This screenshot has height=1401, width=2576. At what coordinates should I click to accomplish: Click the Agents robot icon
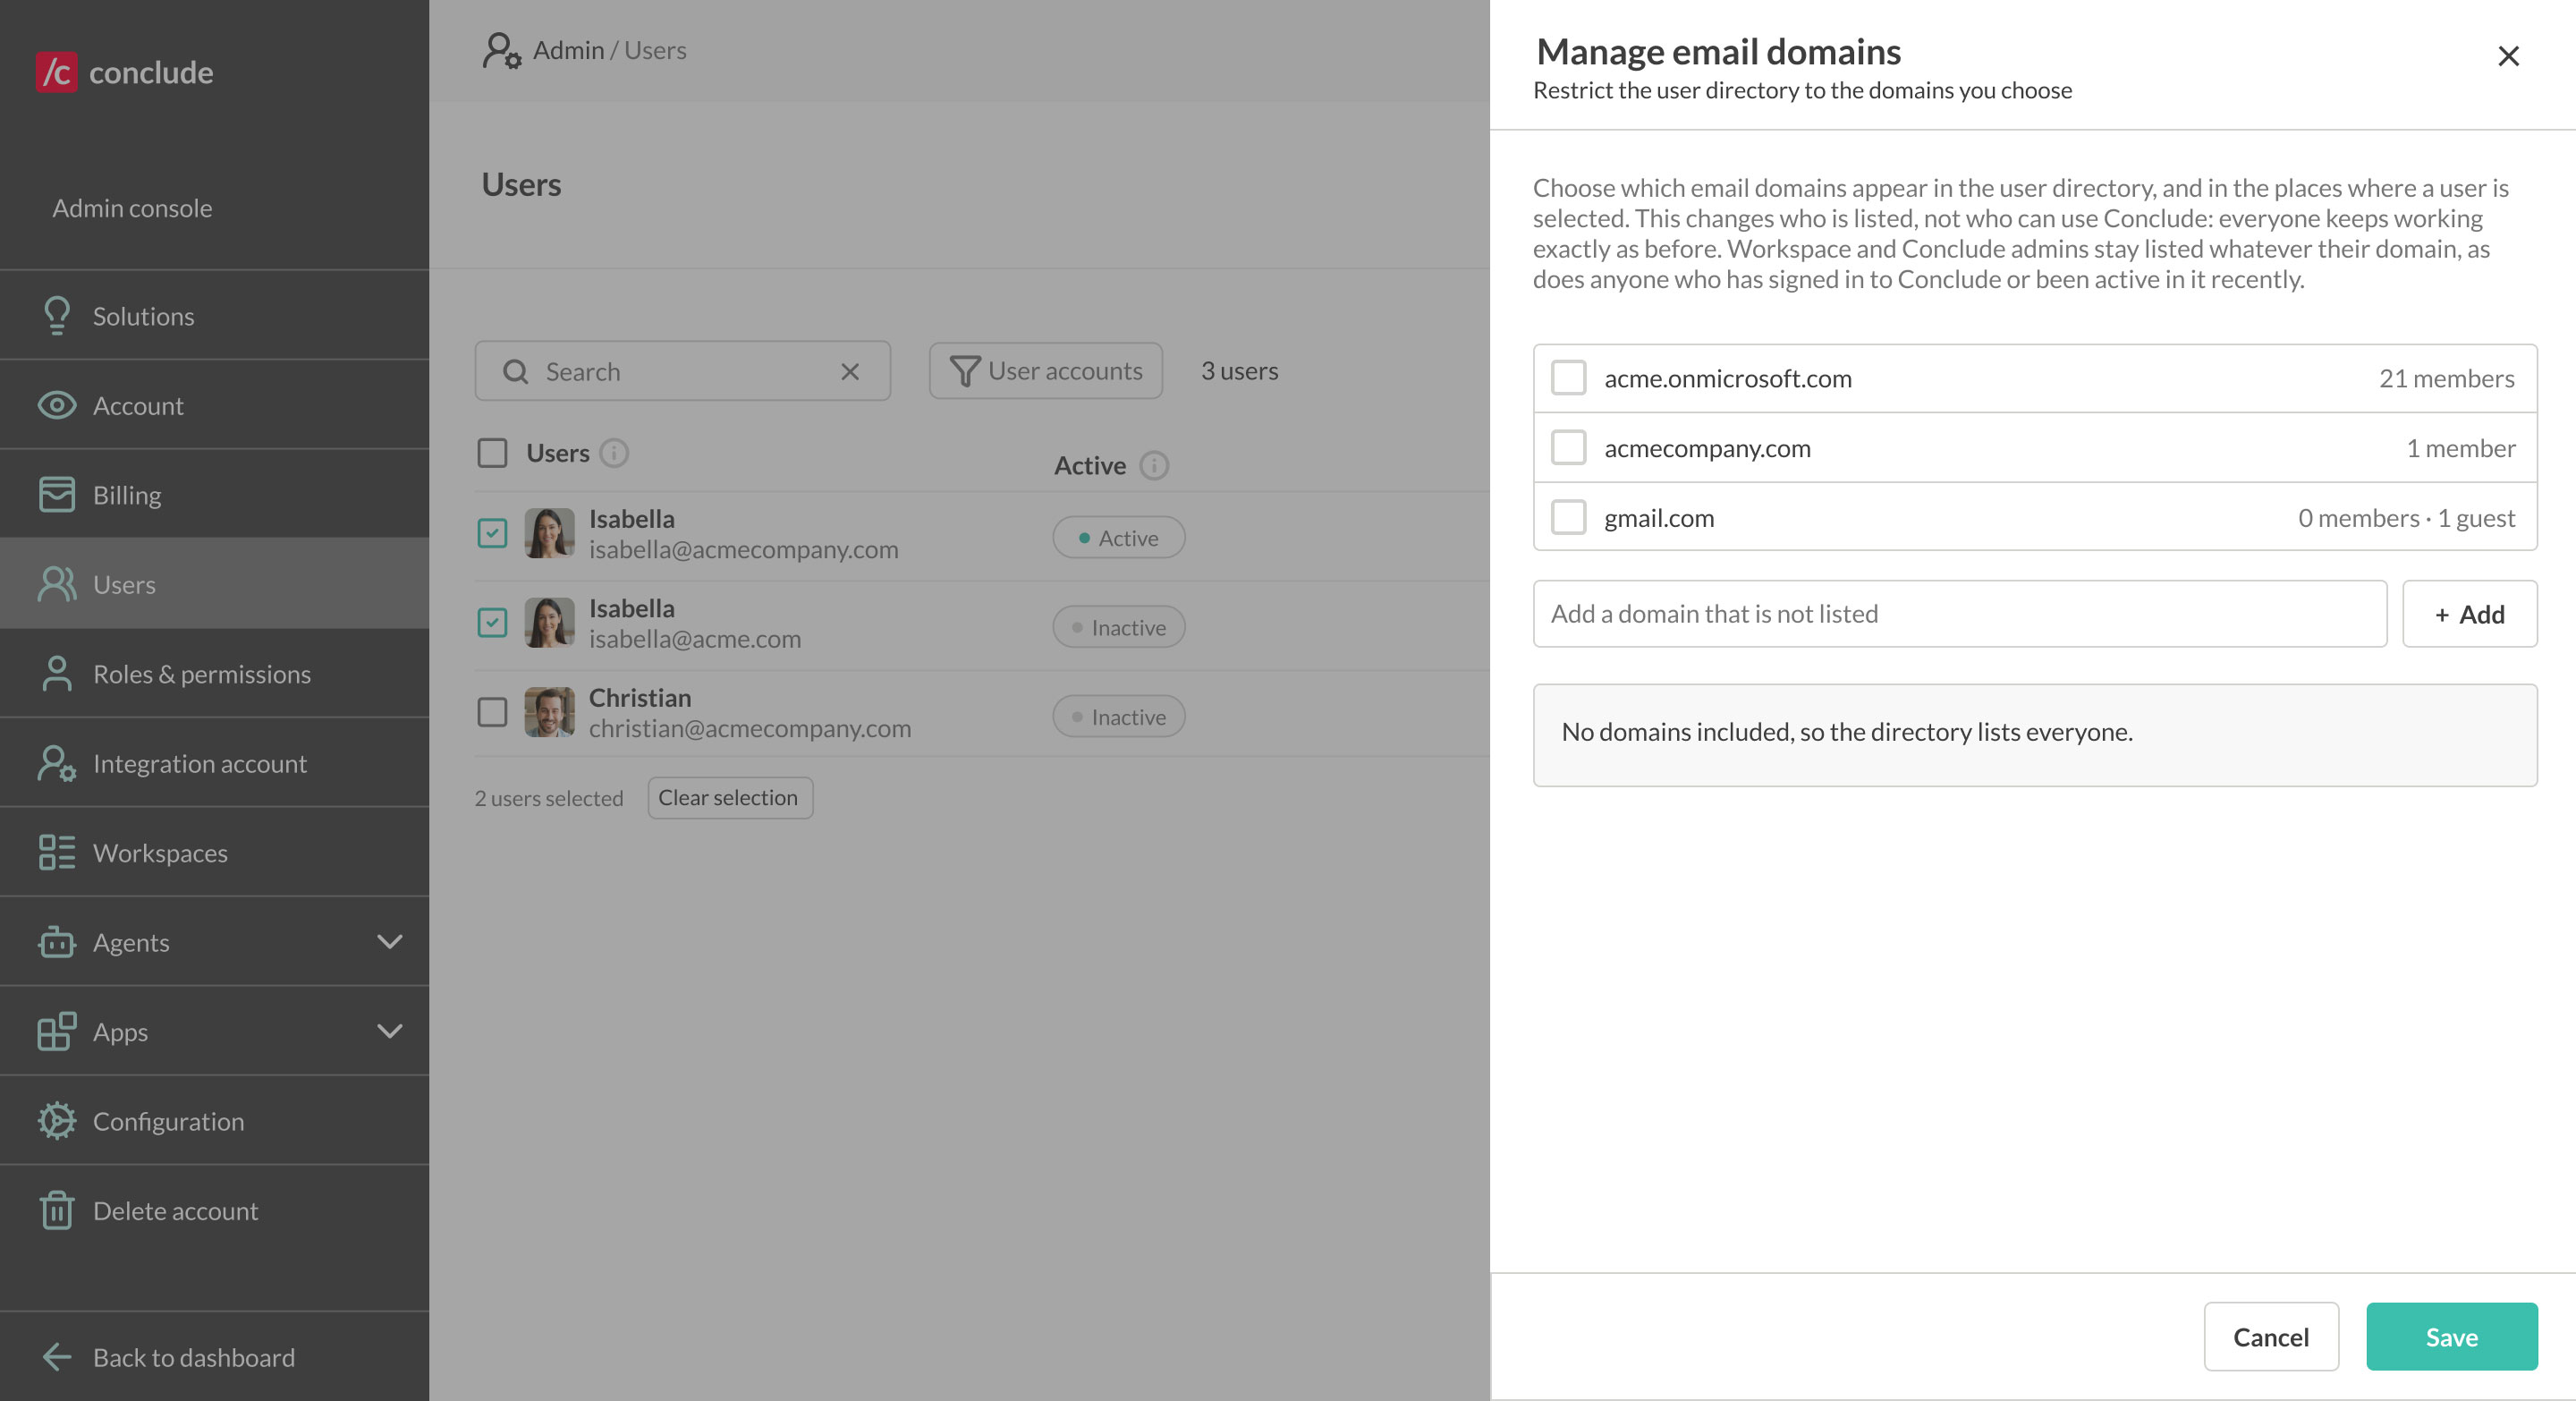click(x=57, y=942)
